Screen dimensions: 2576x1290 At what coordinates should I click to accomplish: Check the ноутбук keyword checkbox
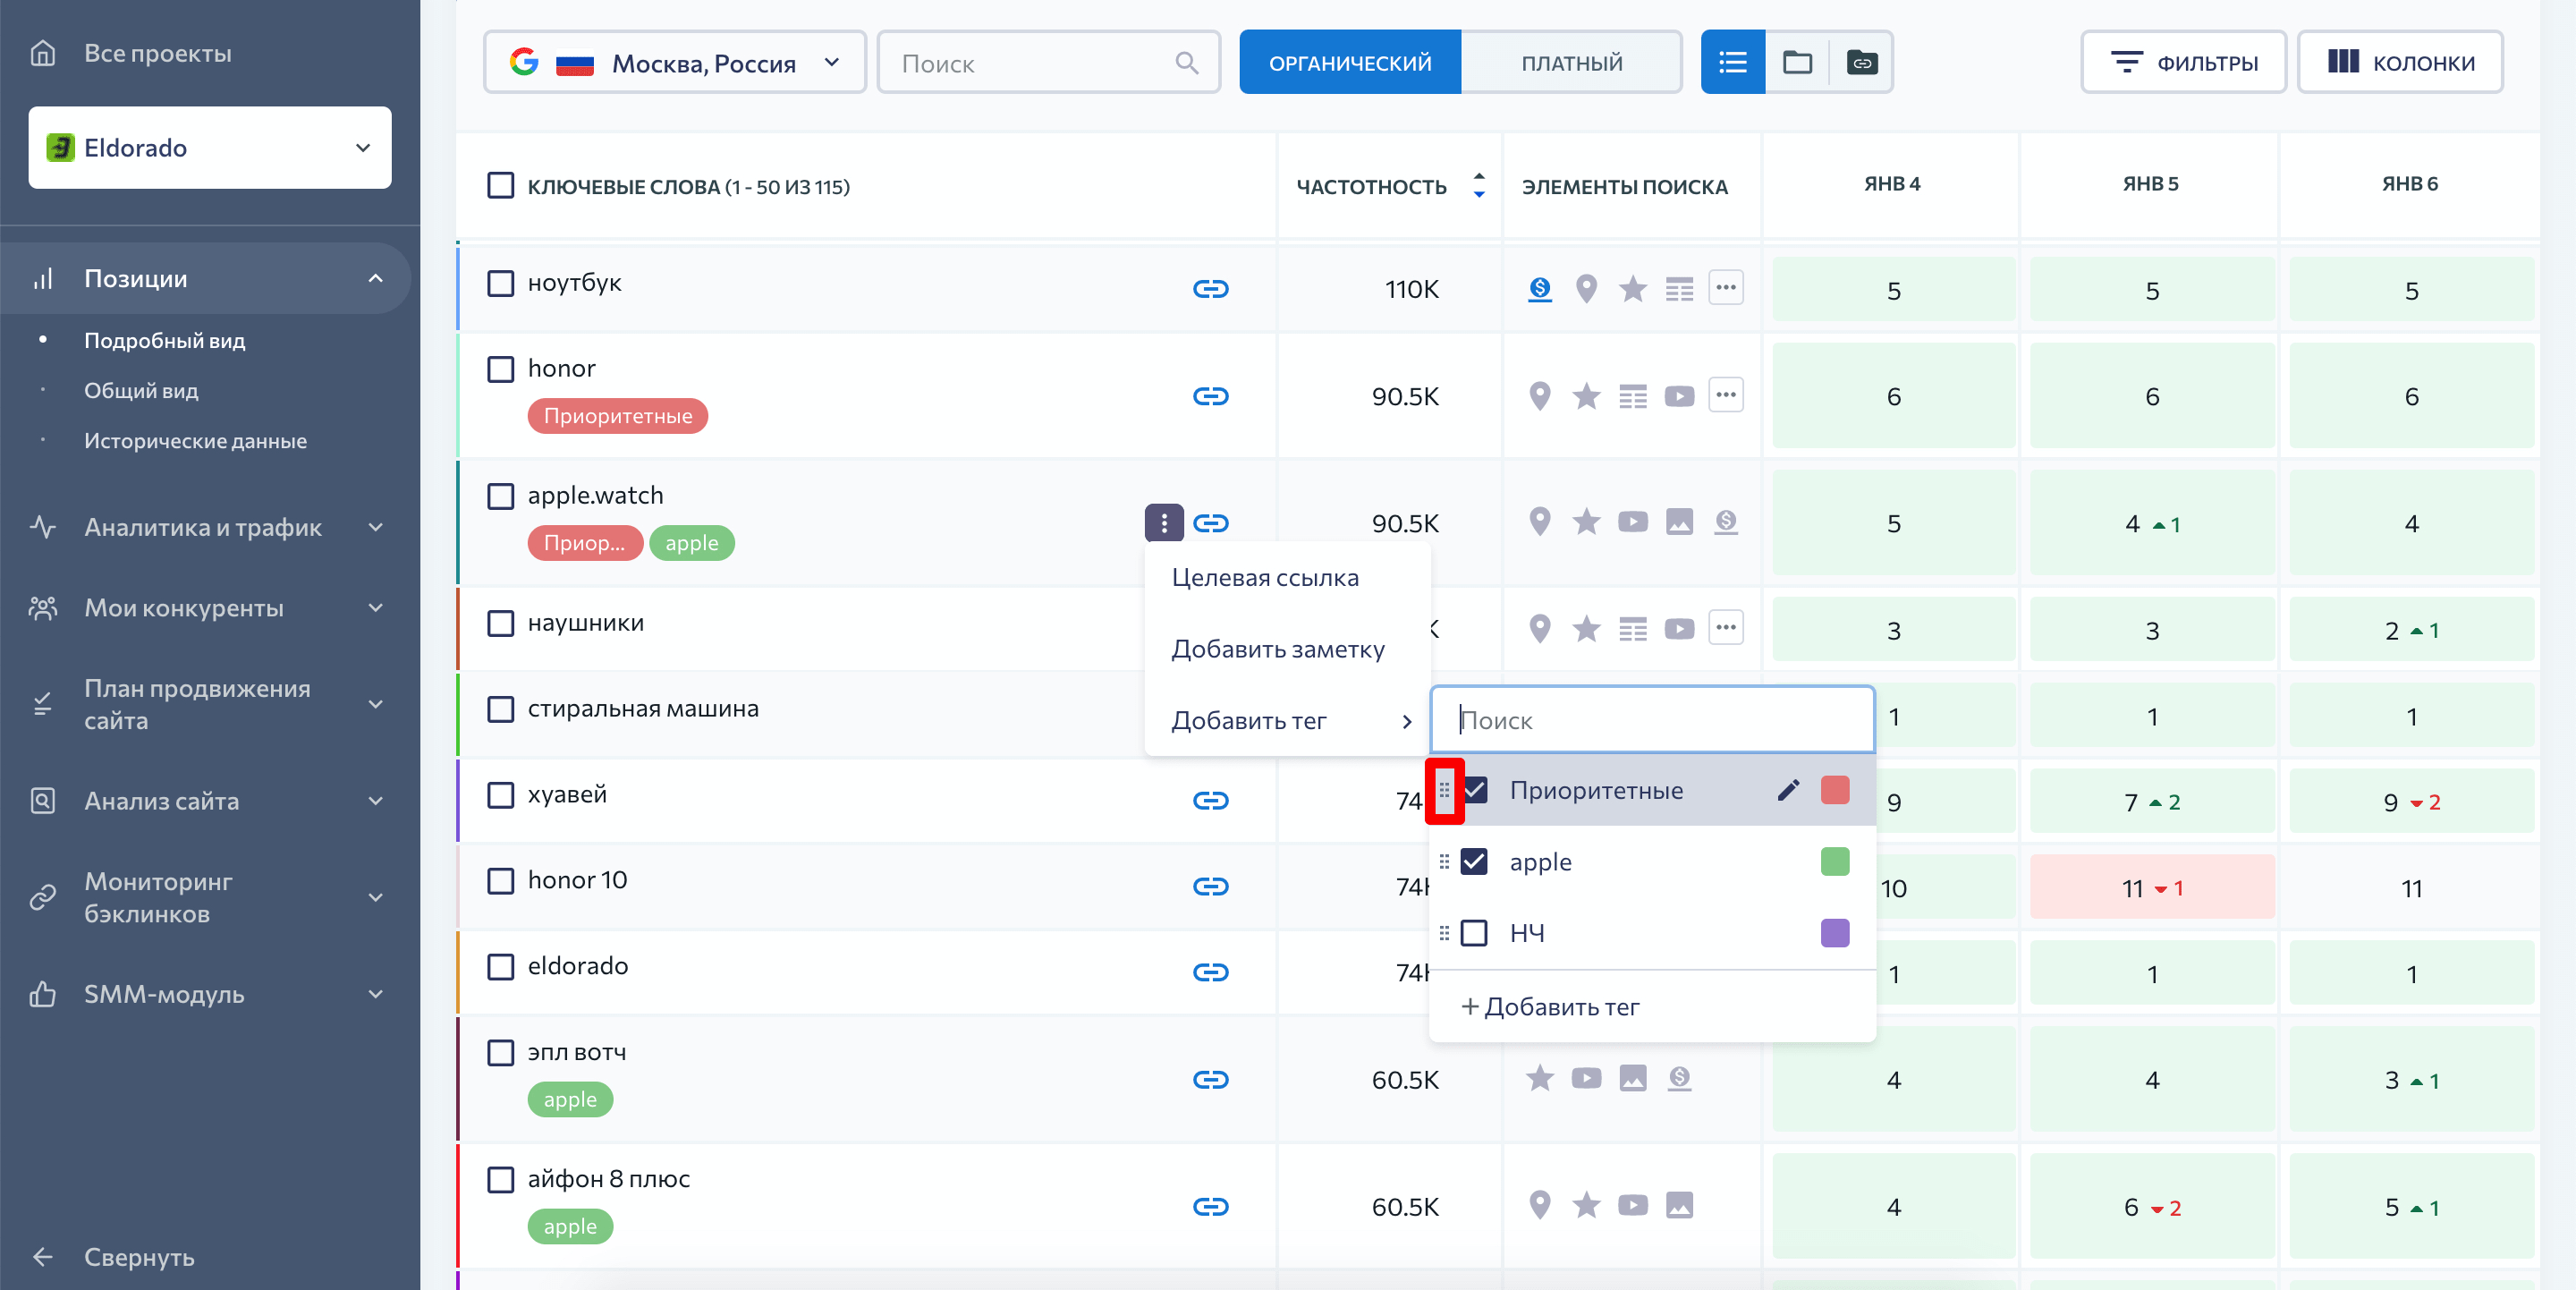(x=500, y=283)
